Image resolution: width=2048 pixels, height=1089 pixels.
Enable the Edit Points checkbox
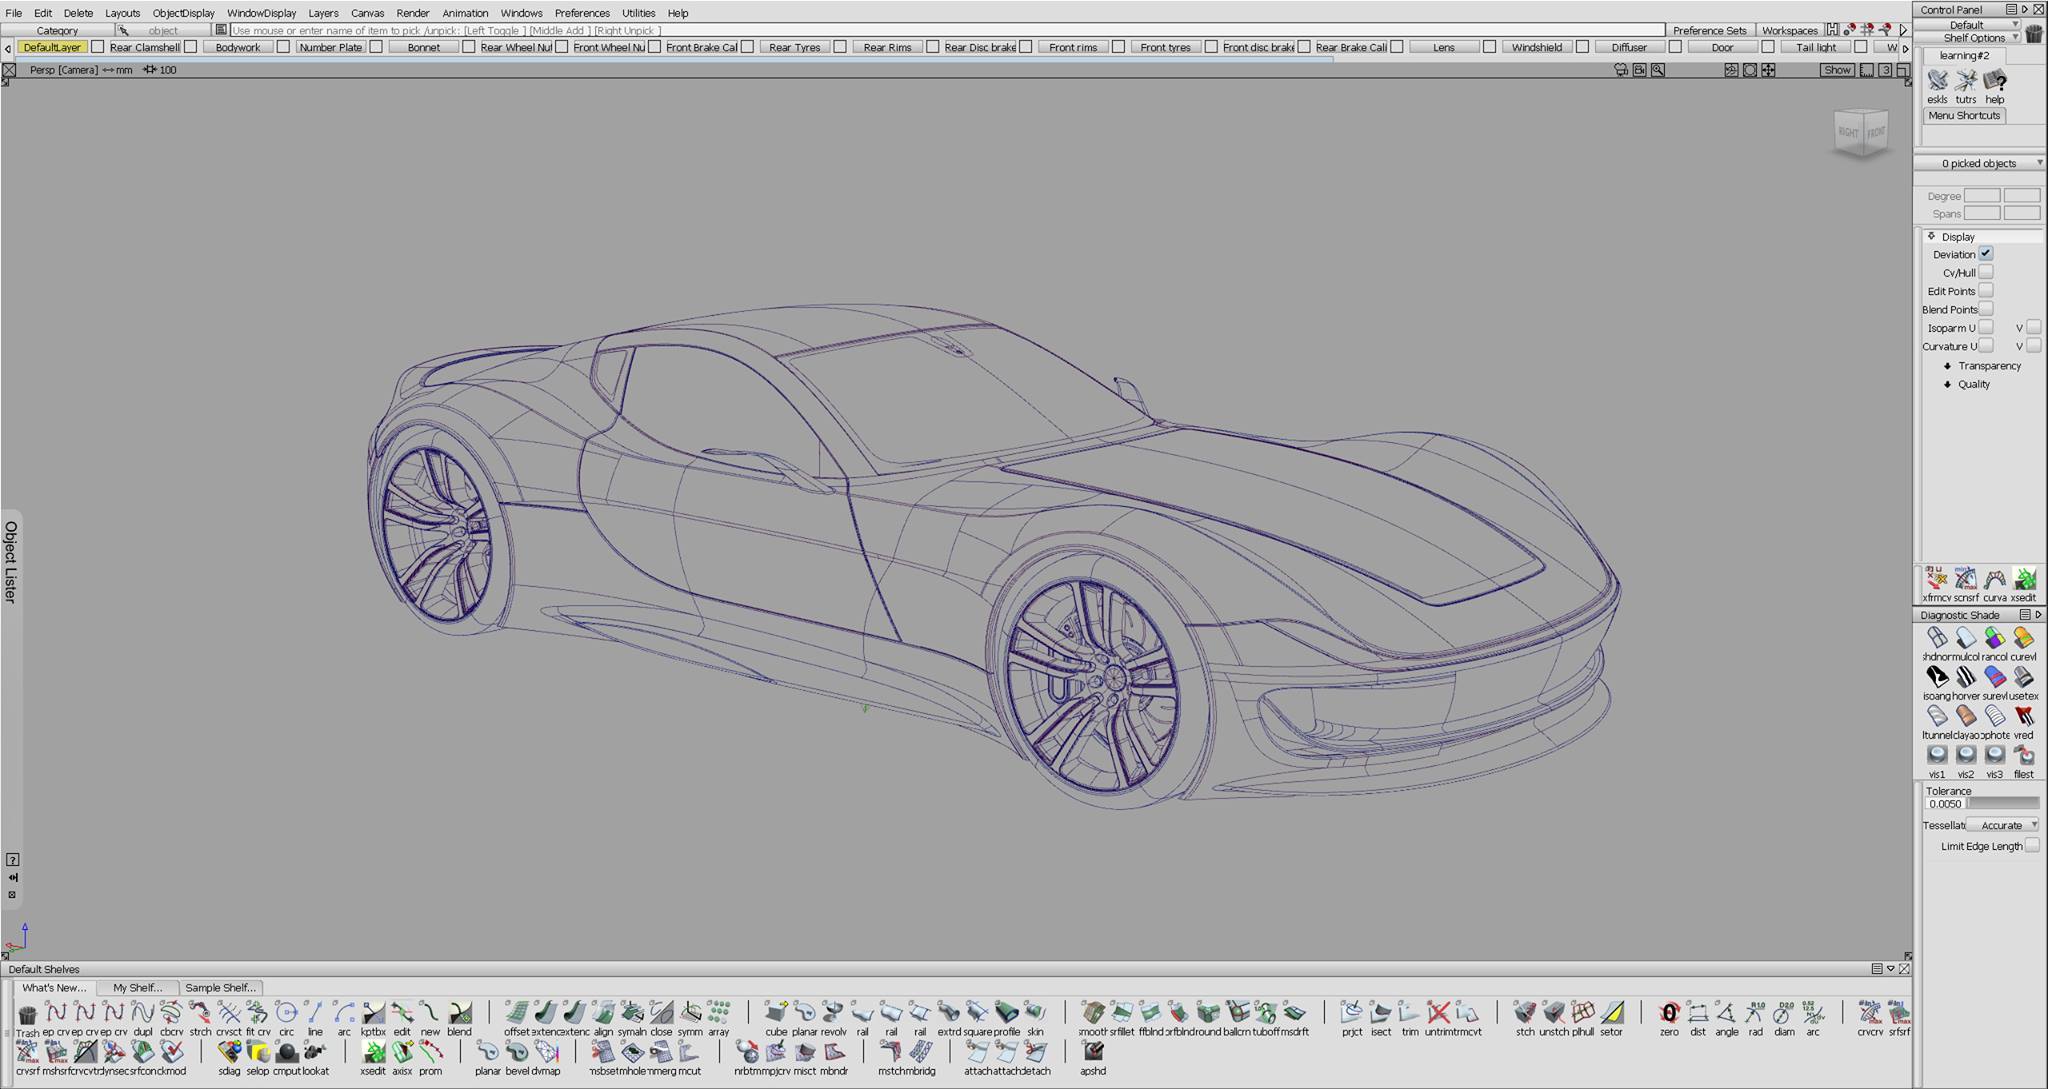[1986, 291]
